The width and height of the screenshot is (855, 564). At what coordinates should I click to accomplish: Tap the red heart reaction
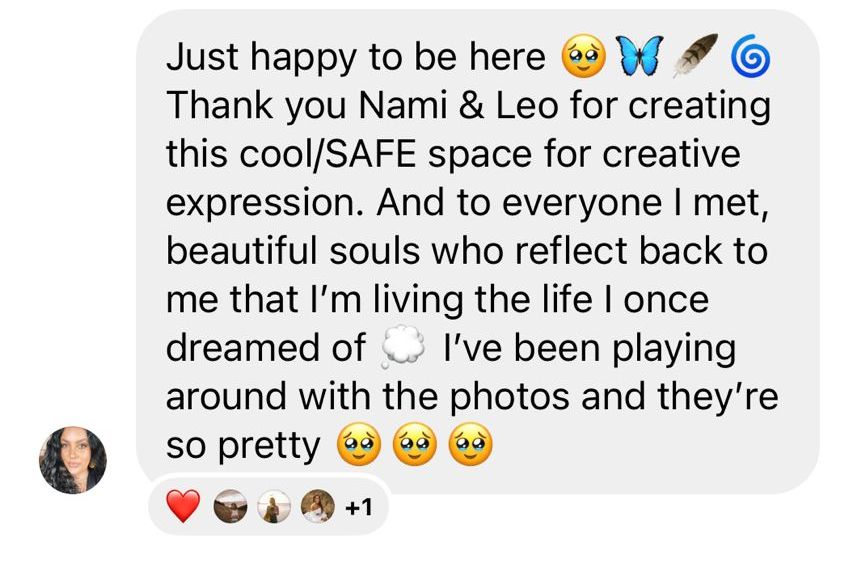click(183, 506)
